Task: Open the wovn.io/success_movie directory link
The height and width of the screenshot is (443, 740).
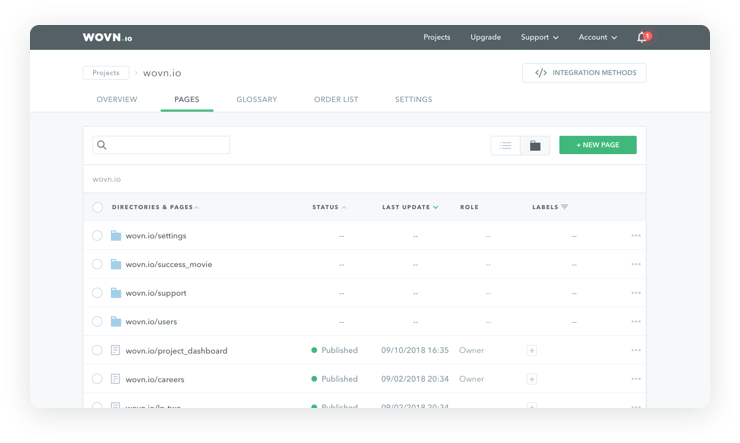Action: pos(169,265)
